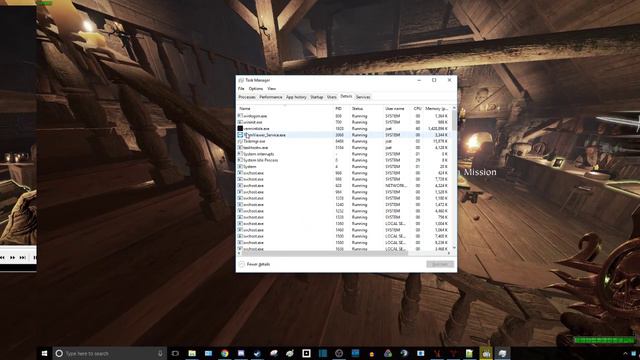Viewport: 640px width, 360px height.
Task: Select the taskhostw.exe process row
Action: pyautogui.click(x=344, y=147)
